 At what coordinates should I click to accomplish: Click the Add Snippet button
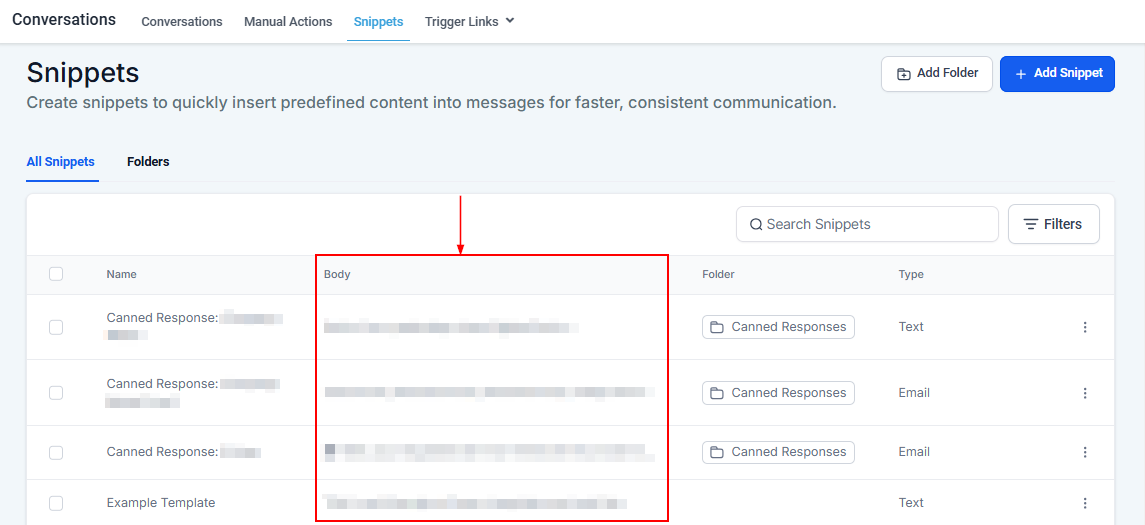click(x=1057, y=73)
